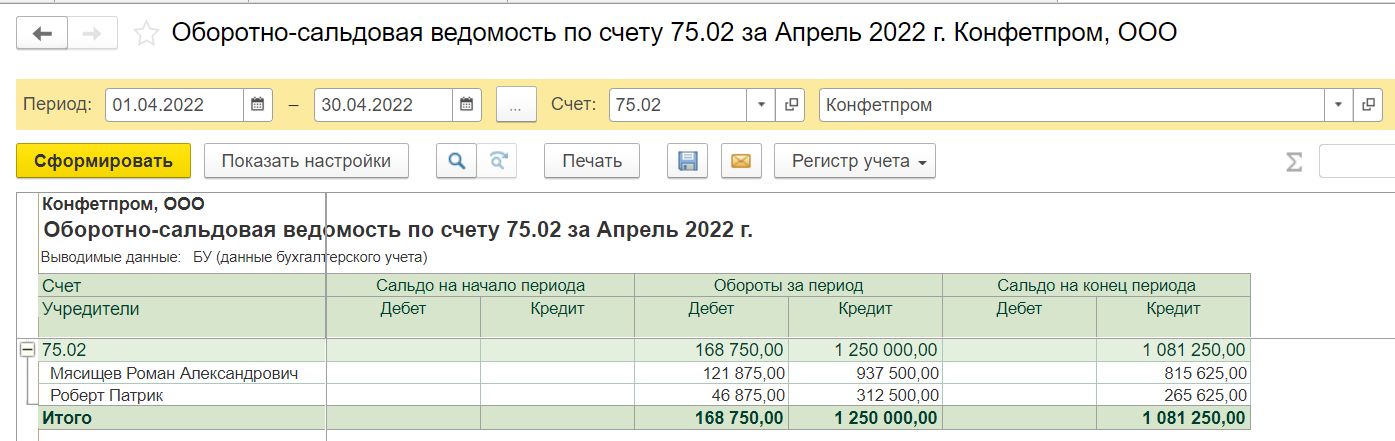Click Показать настройки button
The image size is (1395, 441).
click(306, 161)
